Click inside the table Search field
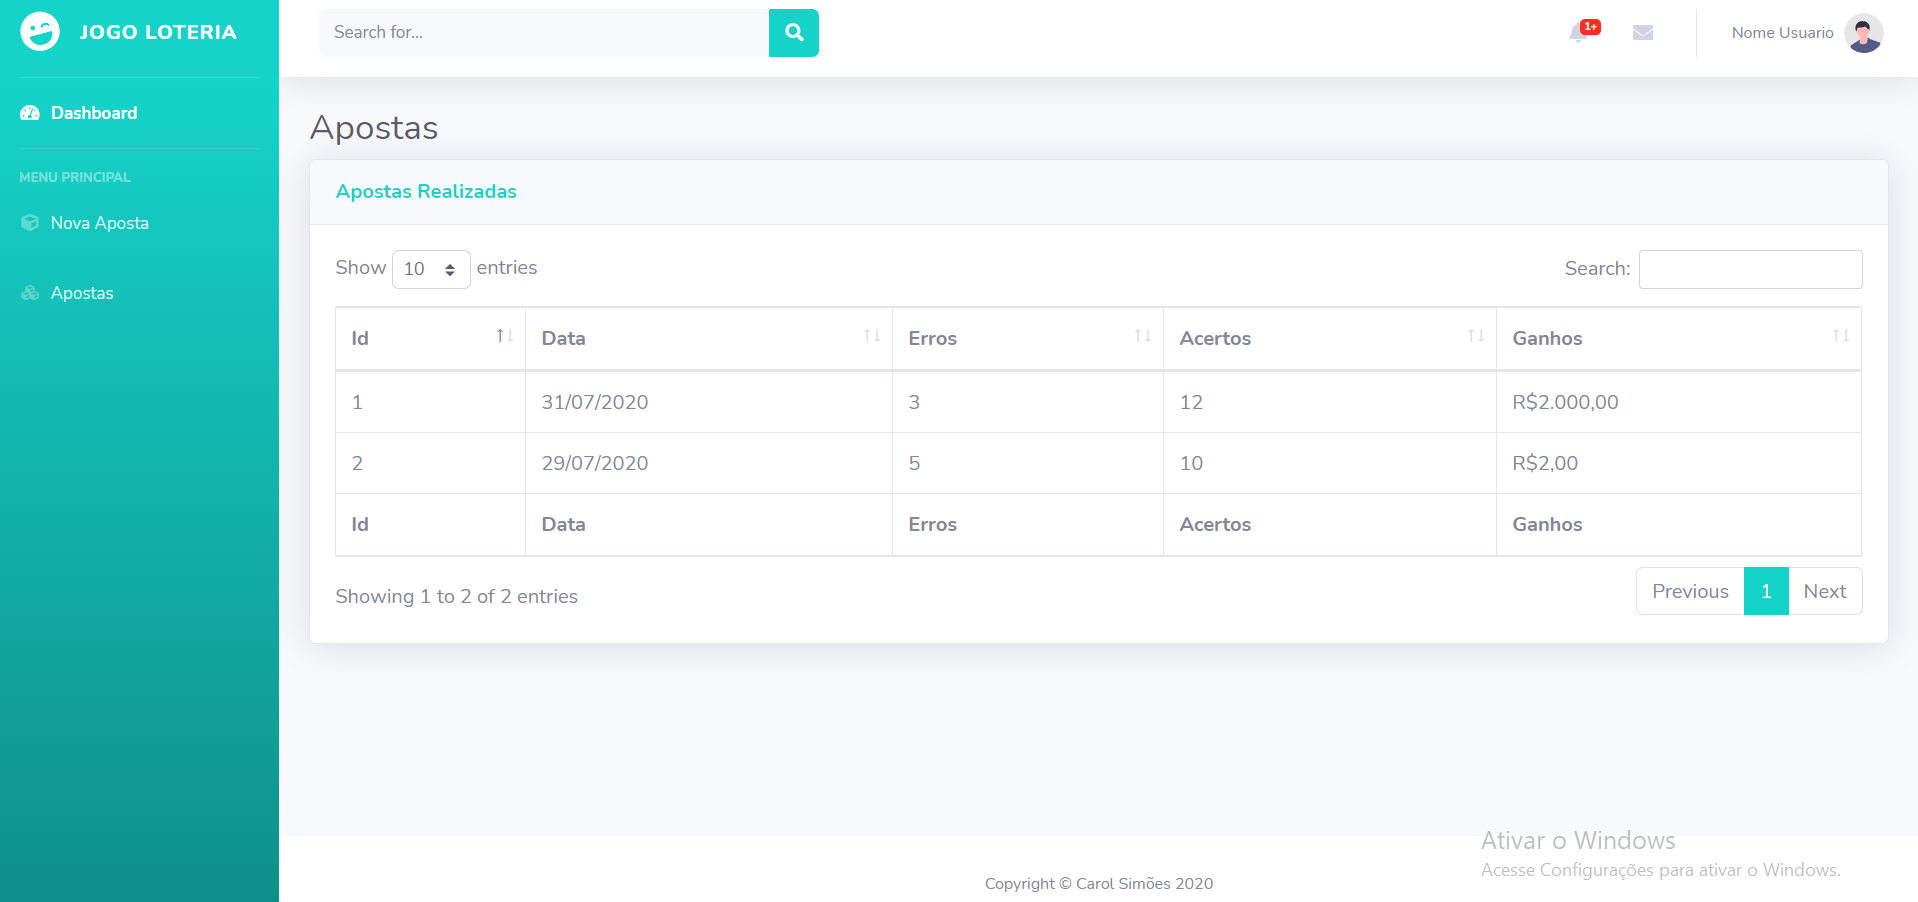Screen dimensions: 1918x902 coord(1749,269)
